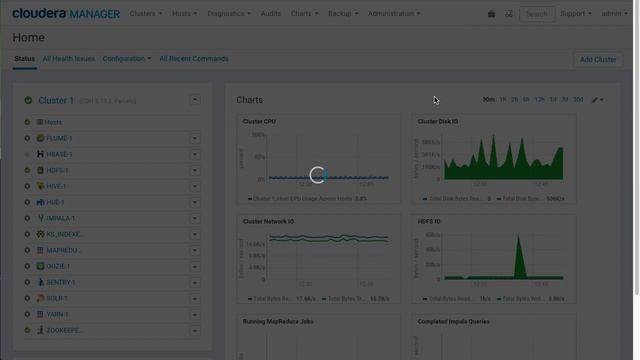Click the health status indicator for ZOOKEEPE..

pyautogui.click(x=27, y=330)
